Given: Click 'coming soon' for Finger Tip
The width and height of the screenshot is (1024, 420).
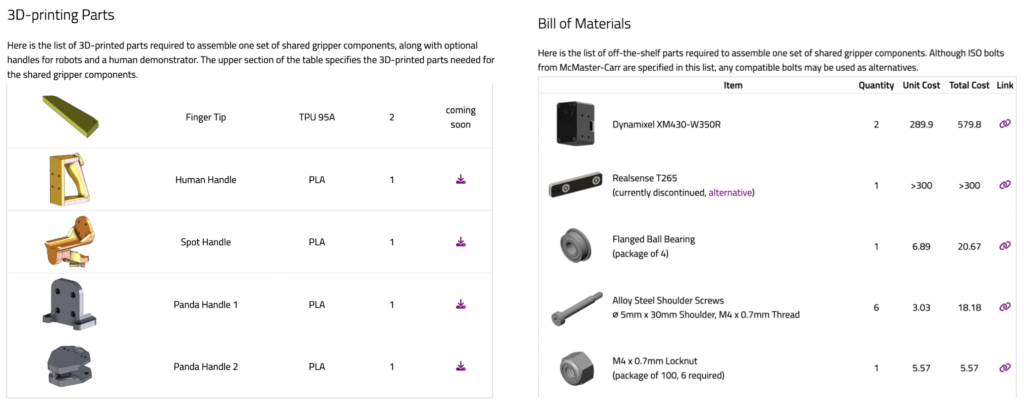Looking at the screenshot, I should (460, 117).
